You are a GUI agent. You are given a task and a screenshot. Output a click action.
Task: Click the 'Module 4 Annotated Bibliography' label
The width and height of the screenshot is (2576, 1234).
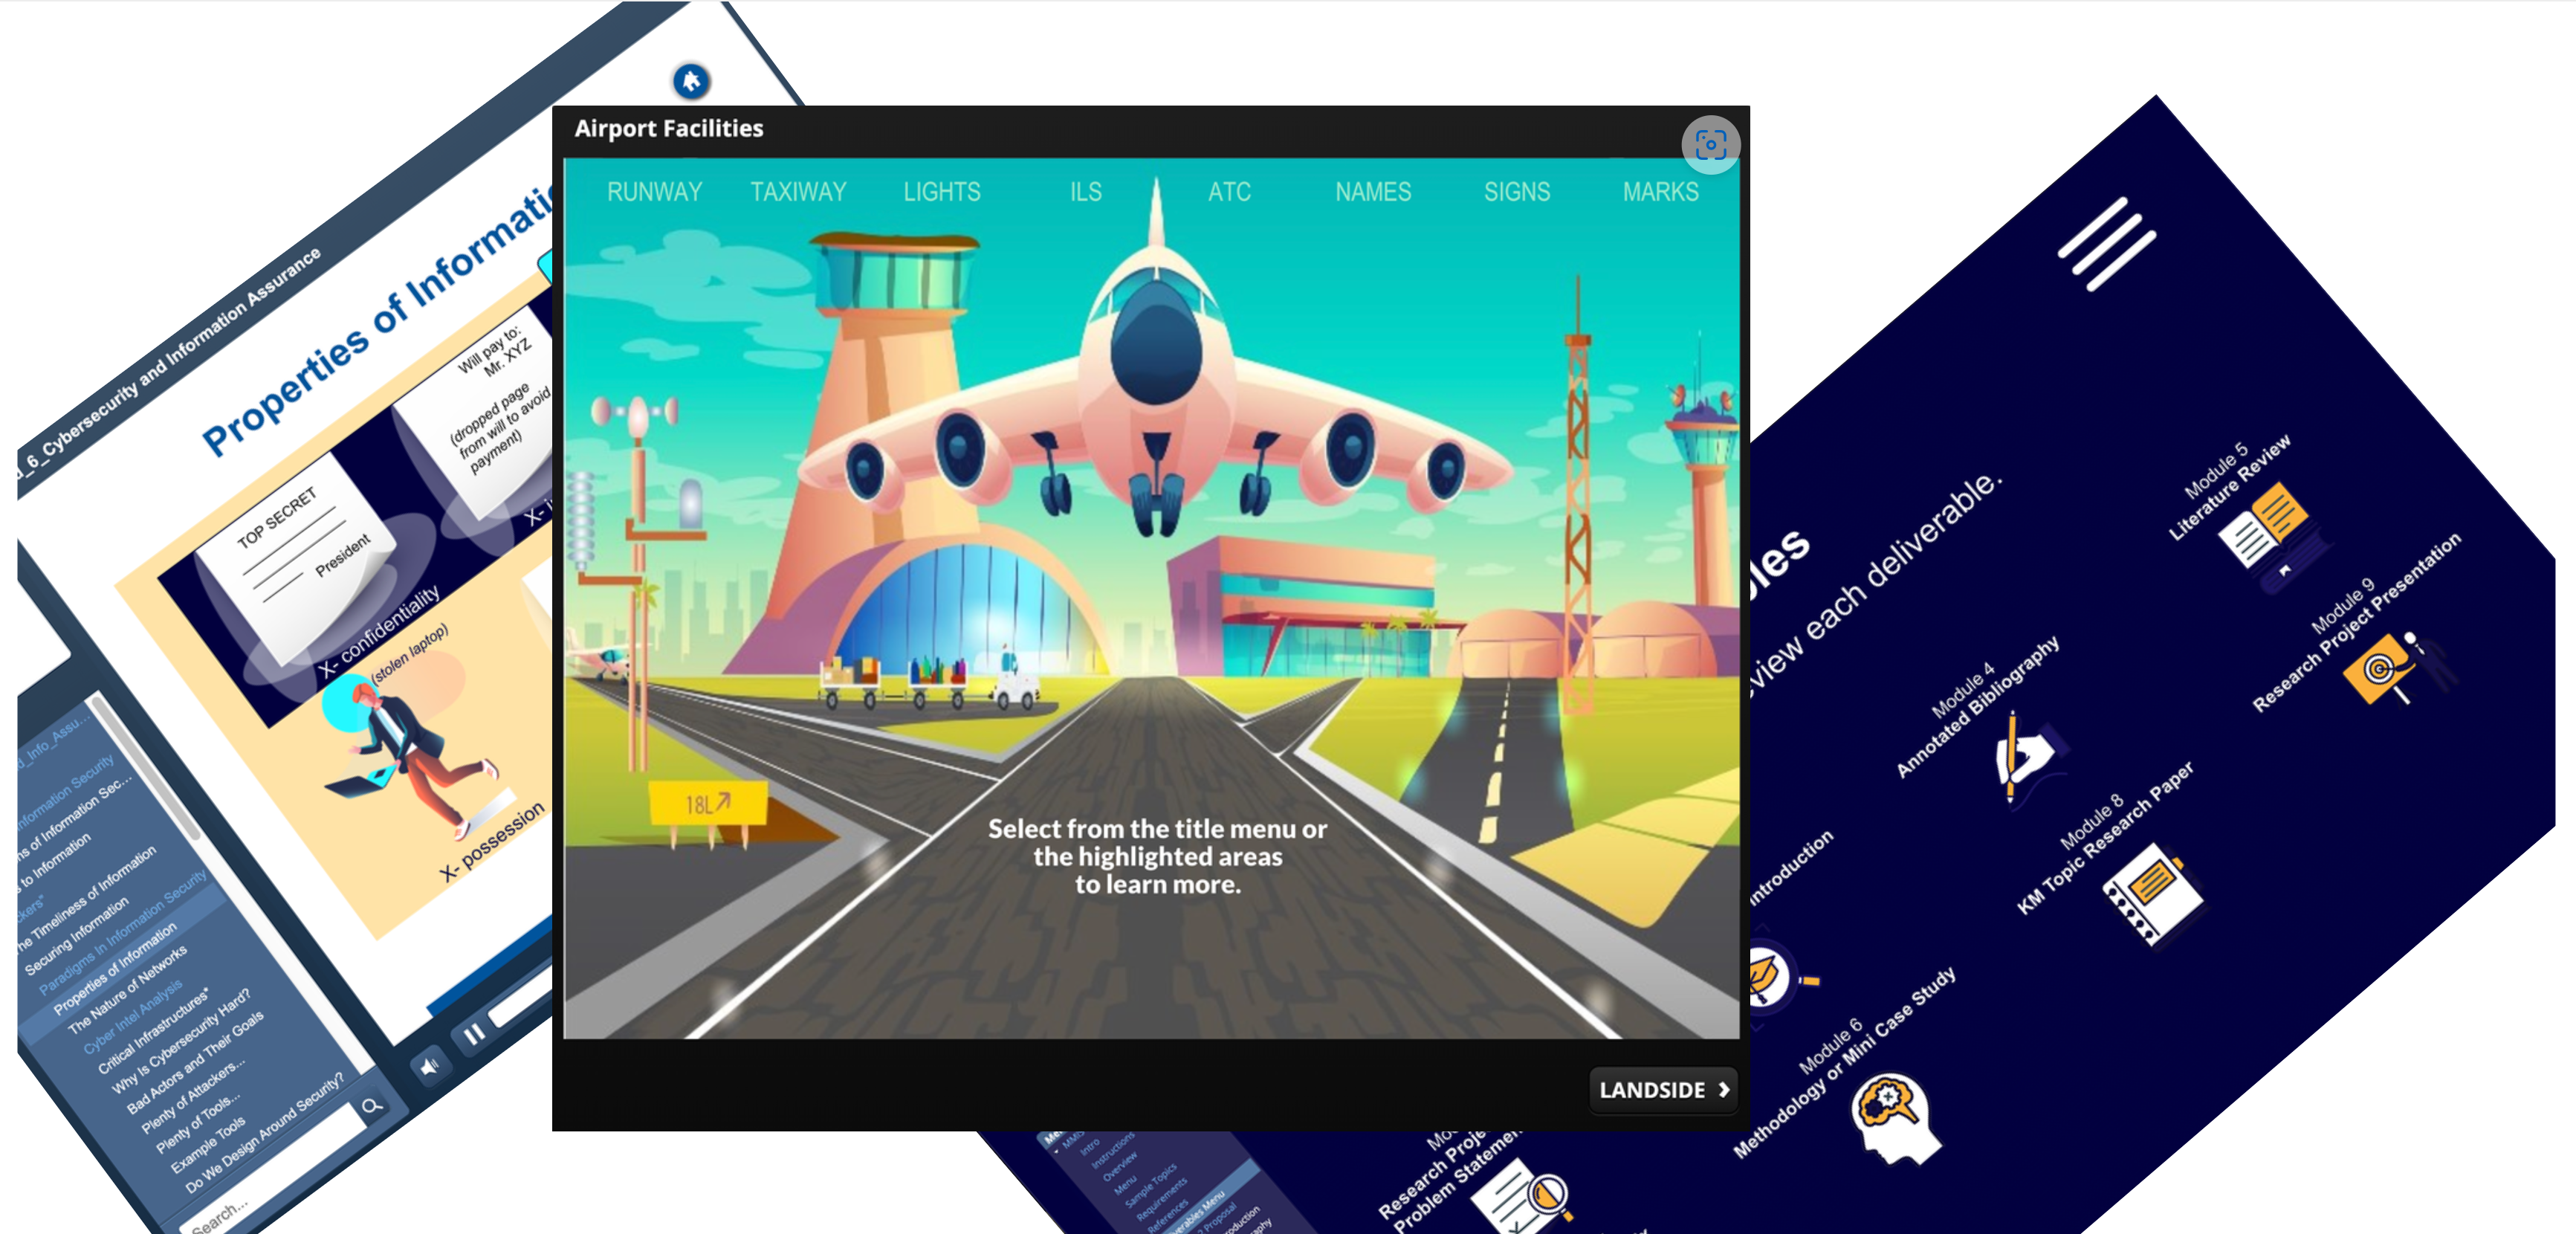click(1978, 706)
